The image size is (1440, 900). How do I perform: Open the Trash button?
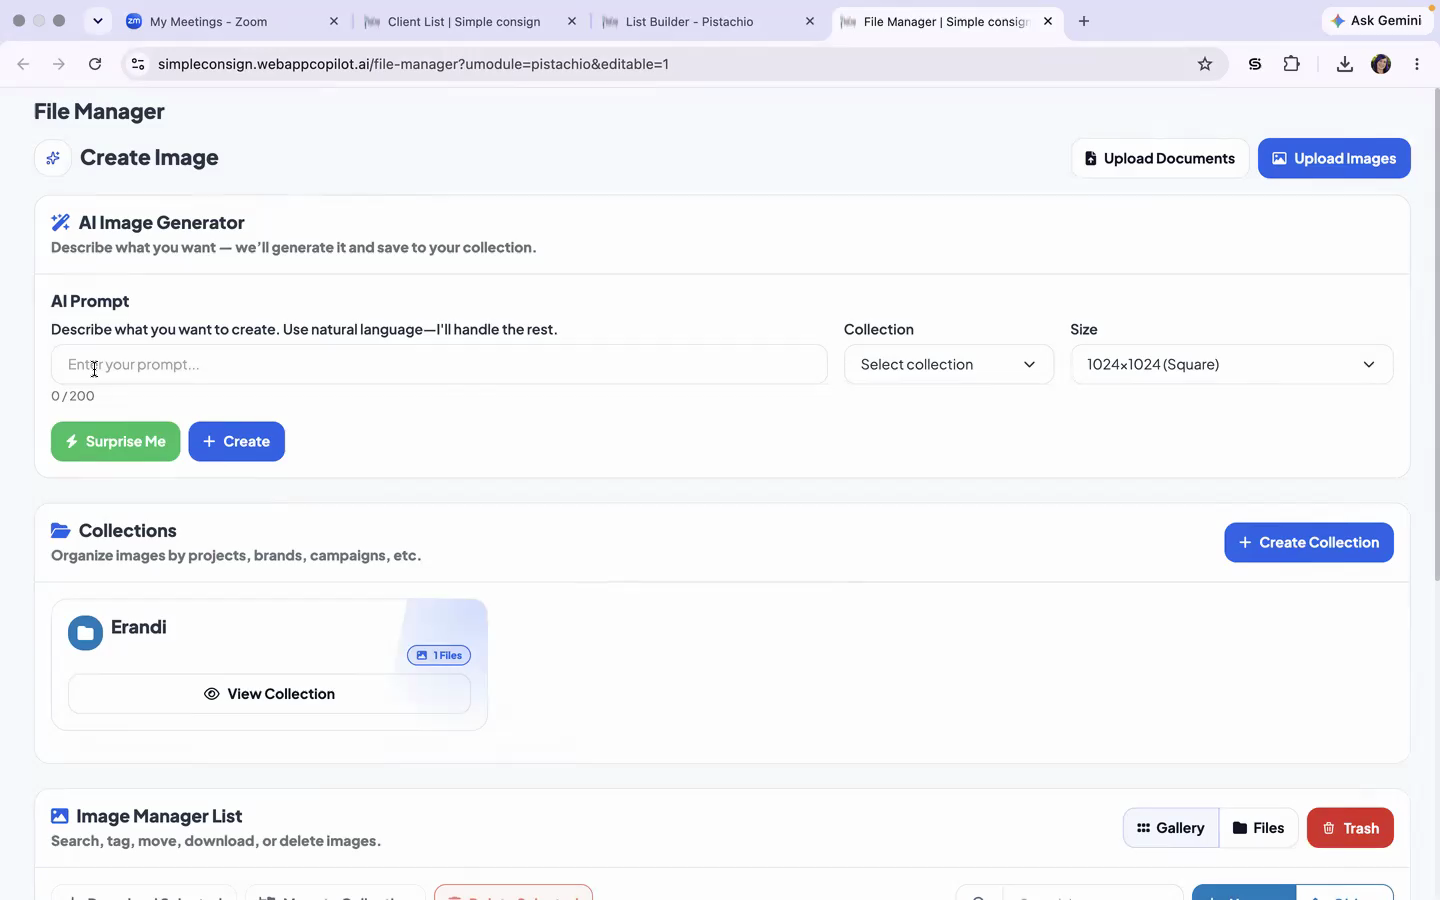pos(1350,828)
